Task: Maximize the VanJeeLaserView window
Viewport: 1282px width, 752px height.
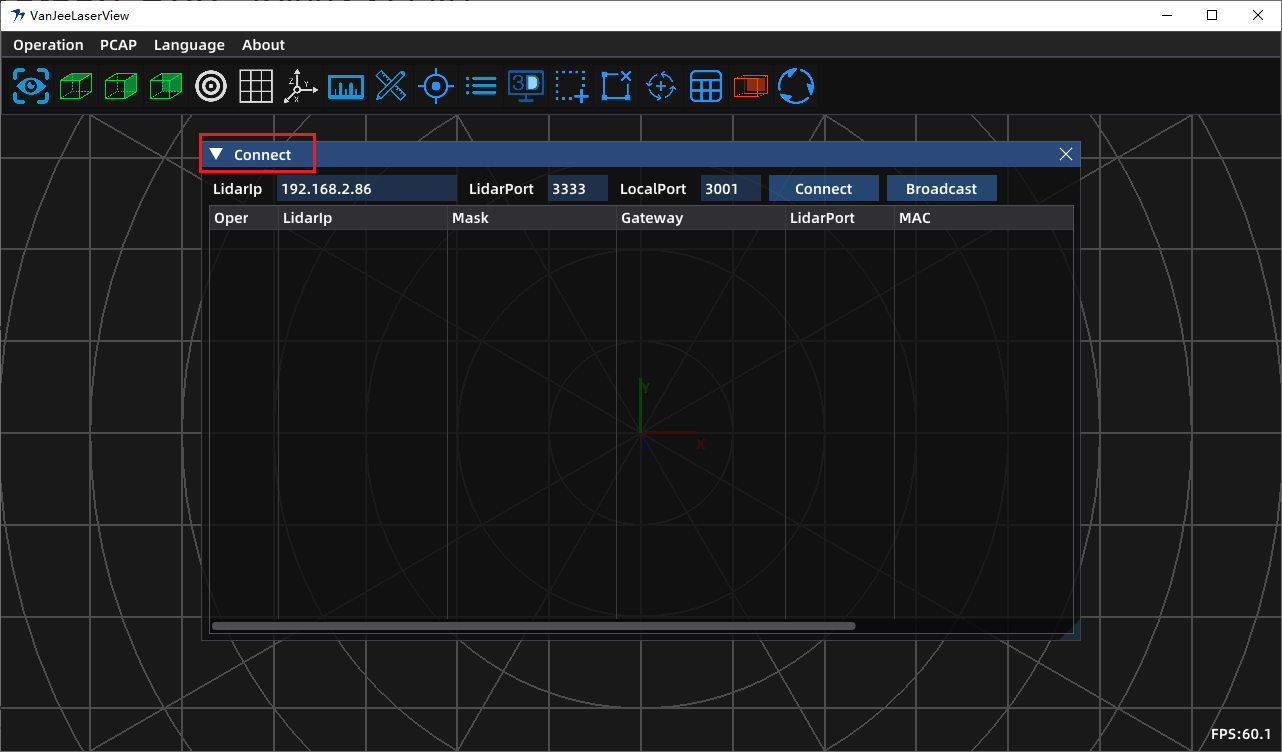Action: (1212, 15)
